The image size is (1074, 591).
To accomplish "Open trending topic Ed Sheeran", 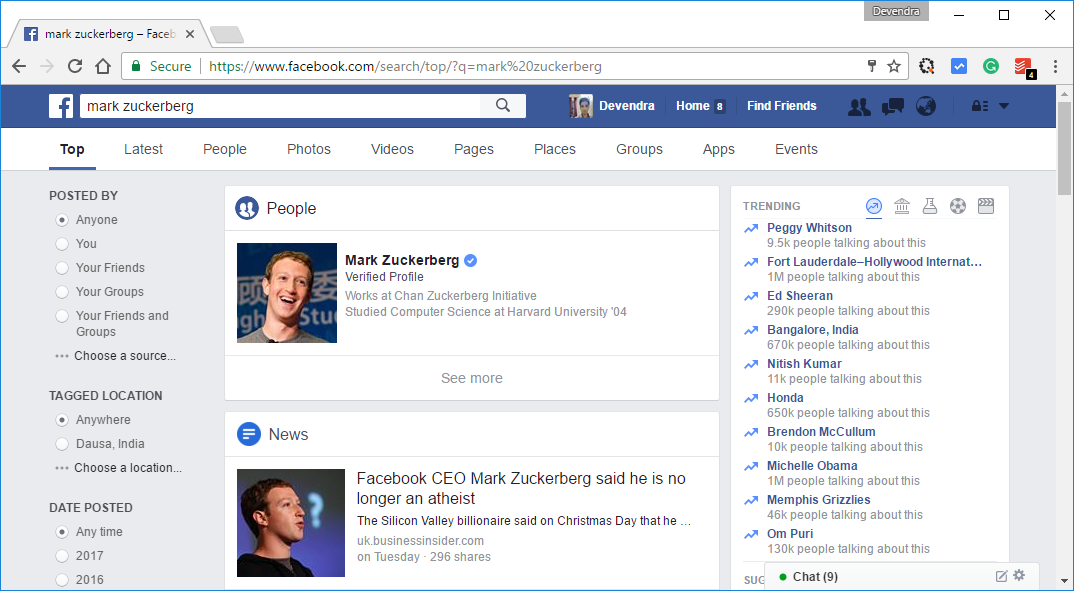I will [x=800, y=296].
